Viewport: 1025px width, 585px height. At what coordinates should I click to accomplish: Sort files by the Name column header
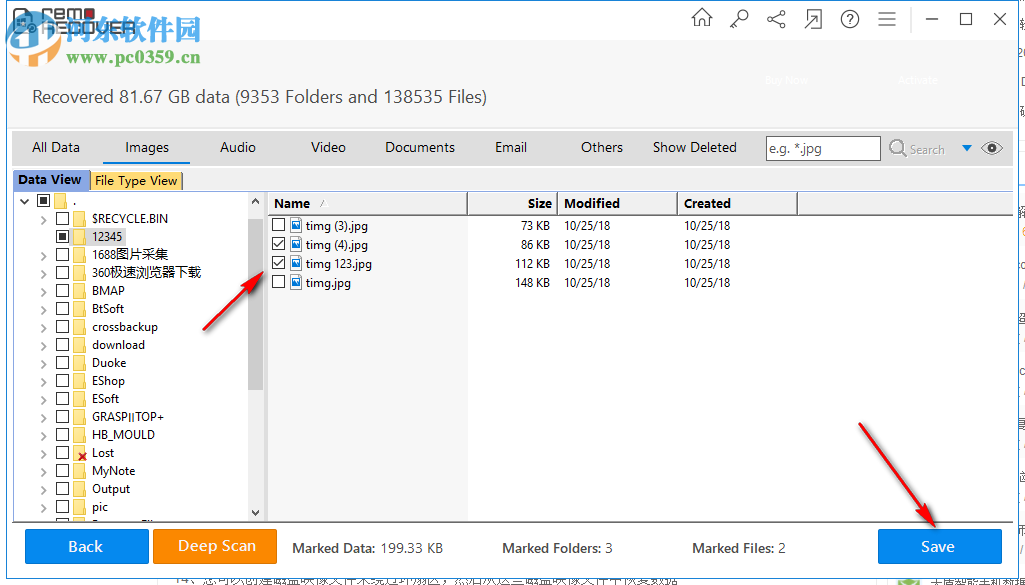point(368,203)
